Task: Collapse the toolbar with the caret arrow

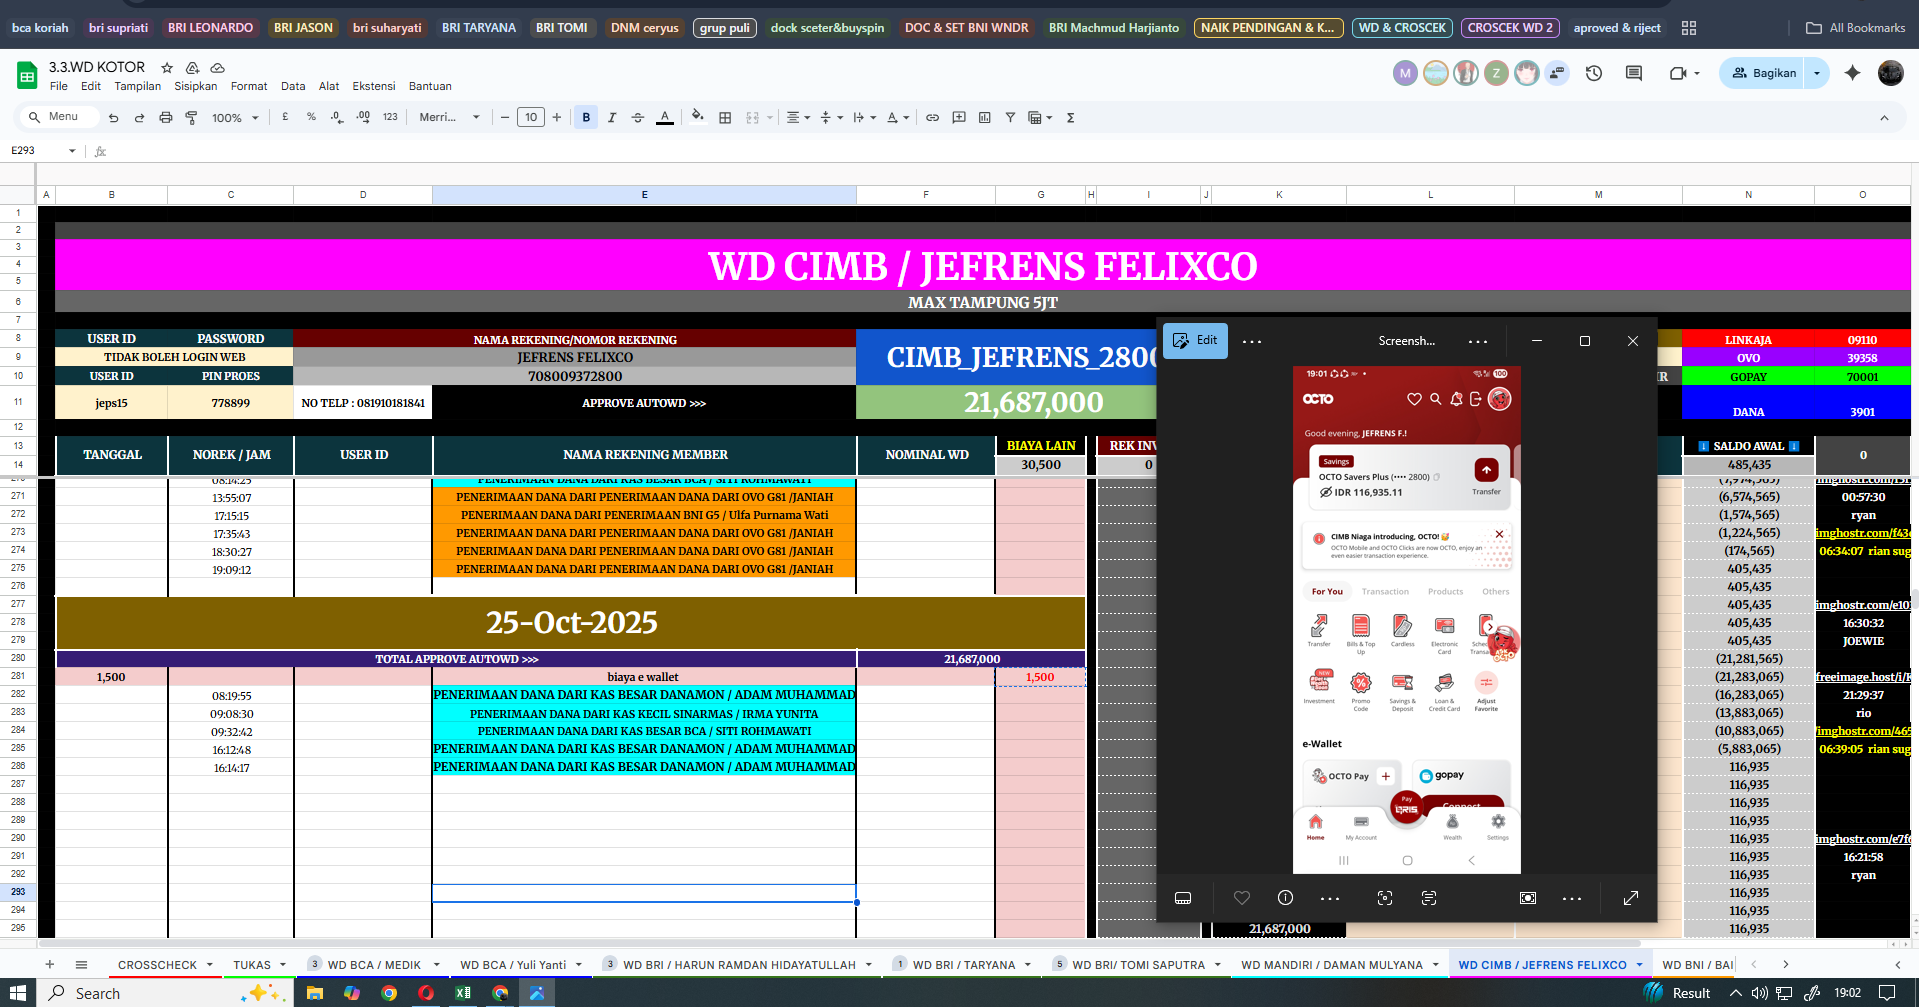Action: click(1884, 117)
